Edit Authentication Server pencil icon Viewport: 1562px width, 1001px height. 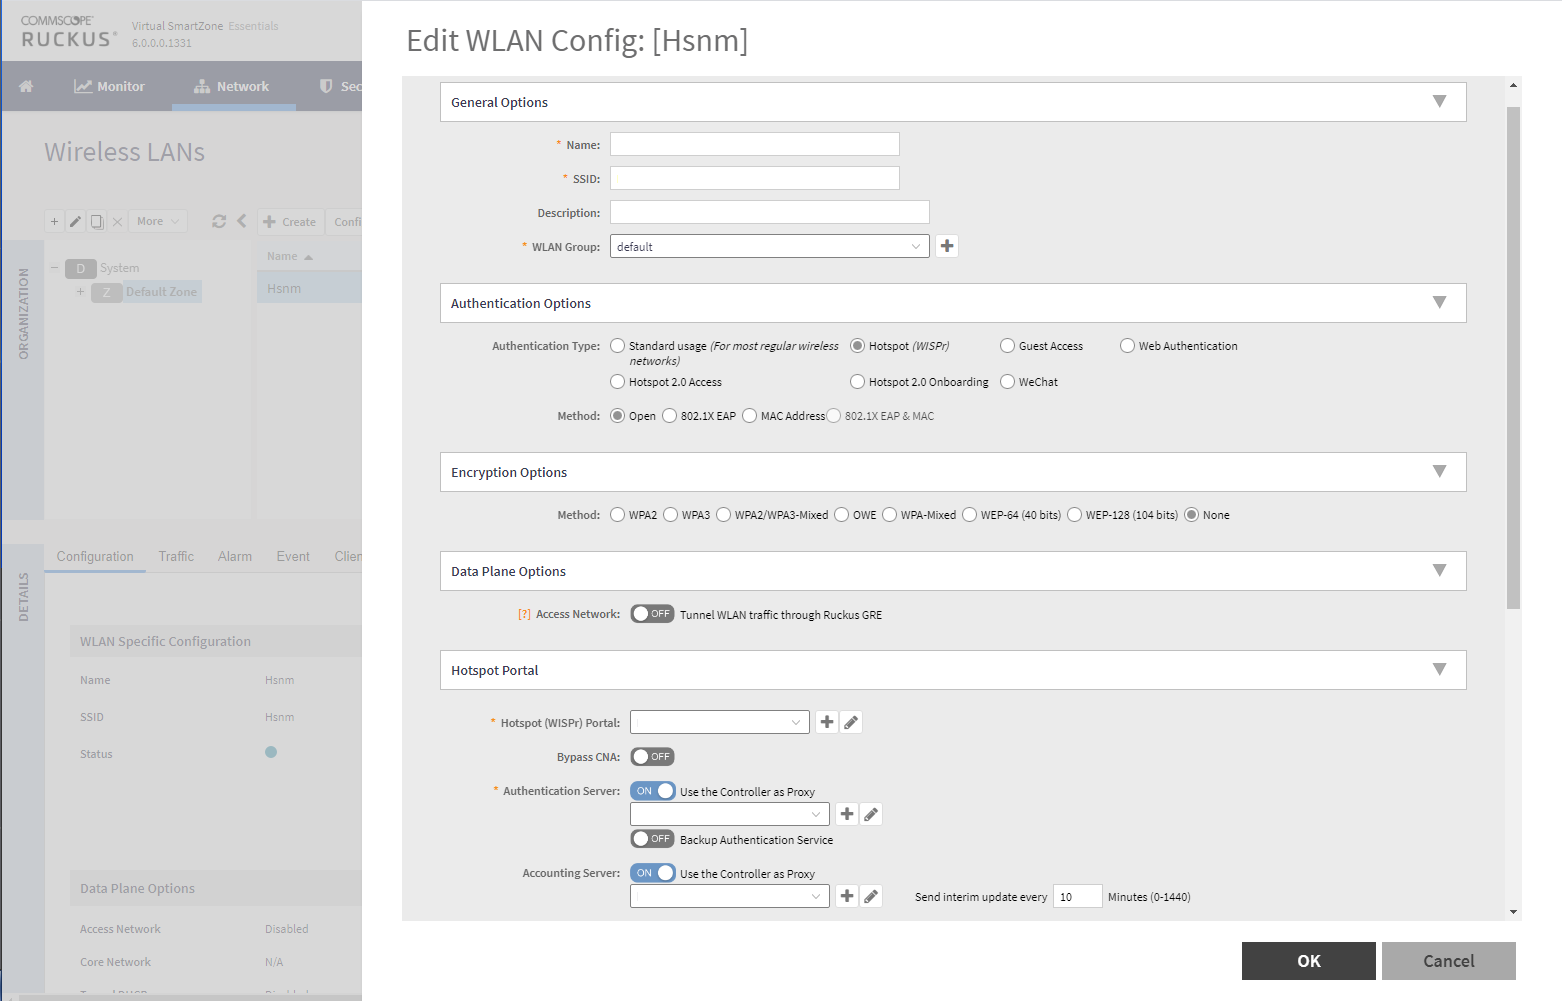click(871, 814)
